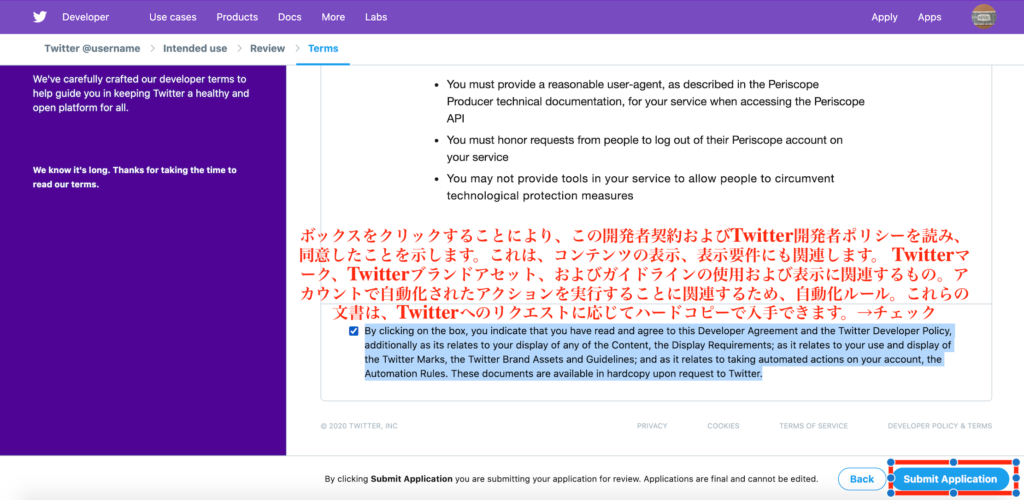Open the PRIVACY footer link

(x=652, y=426)
